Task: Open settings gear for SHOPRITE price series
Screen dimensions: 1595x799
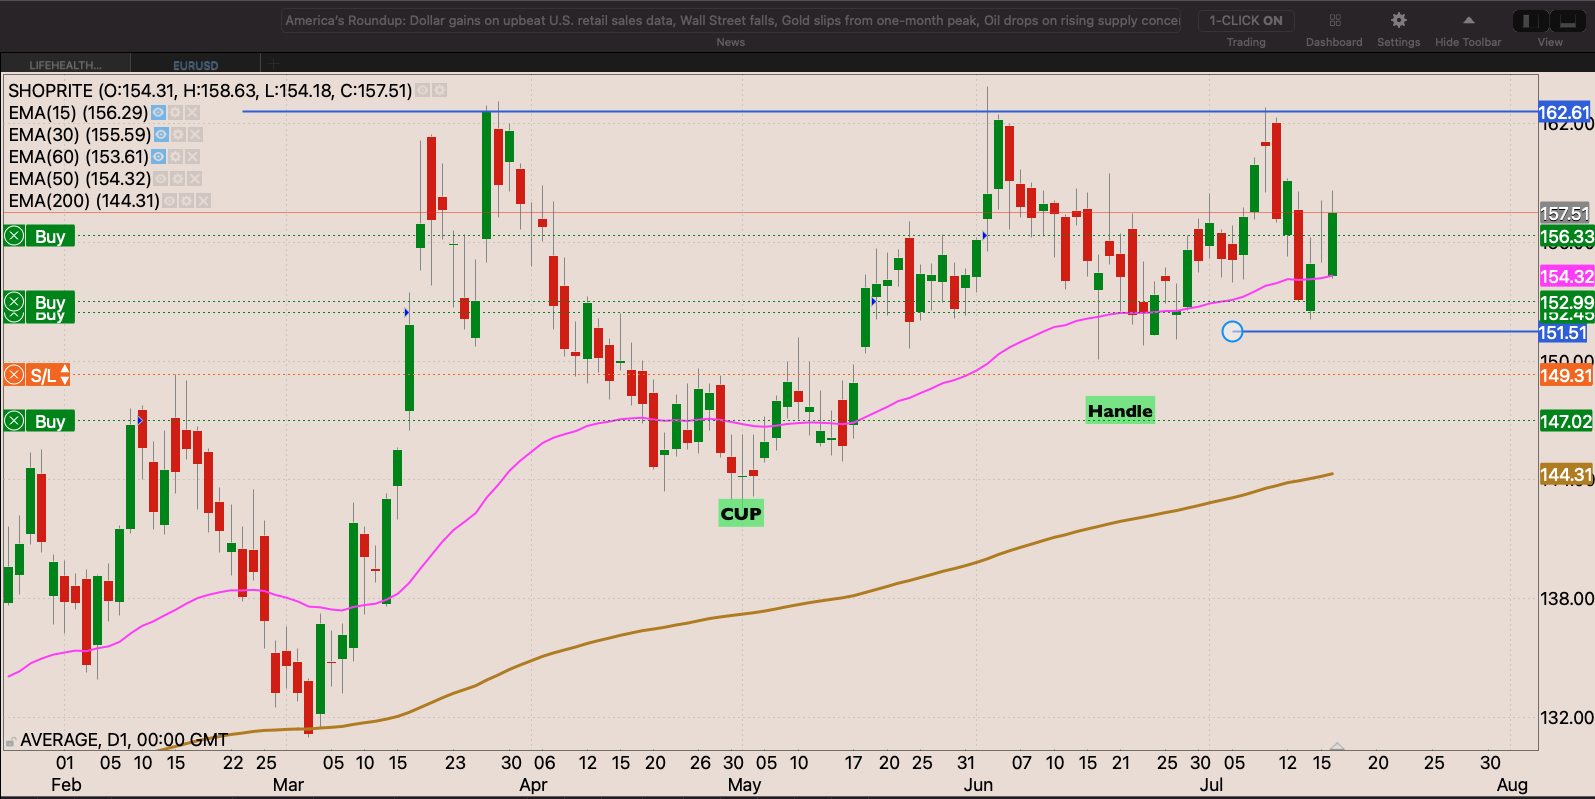Action: 439,91
